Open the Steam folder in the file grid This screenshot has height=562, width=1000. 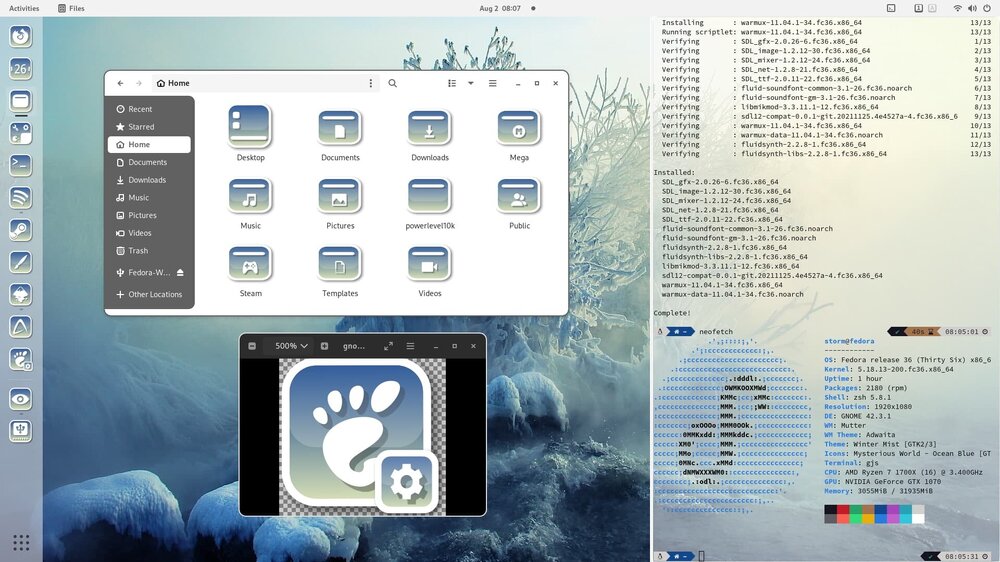(250, 265)
